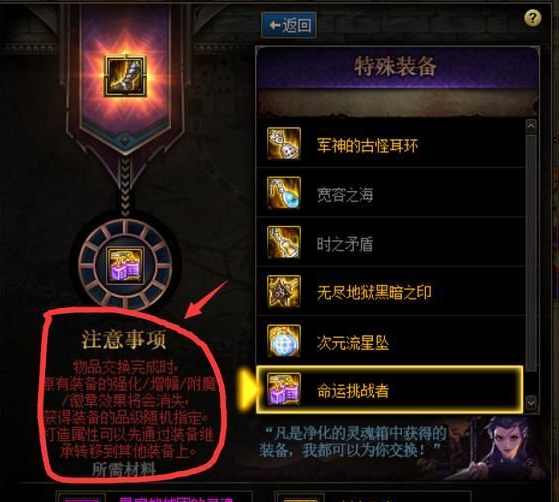Choose 时之矛盾 in equipment list
This screenshot has height=502, width=559.
[x=391, y=242]
